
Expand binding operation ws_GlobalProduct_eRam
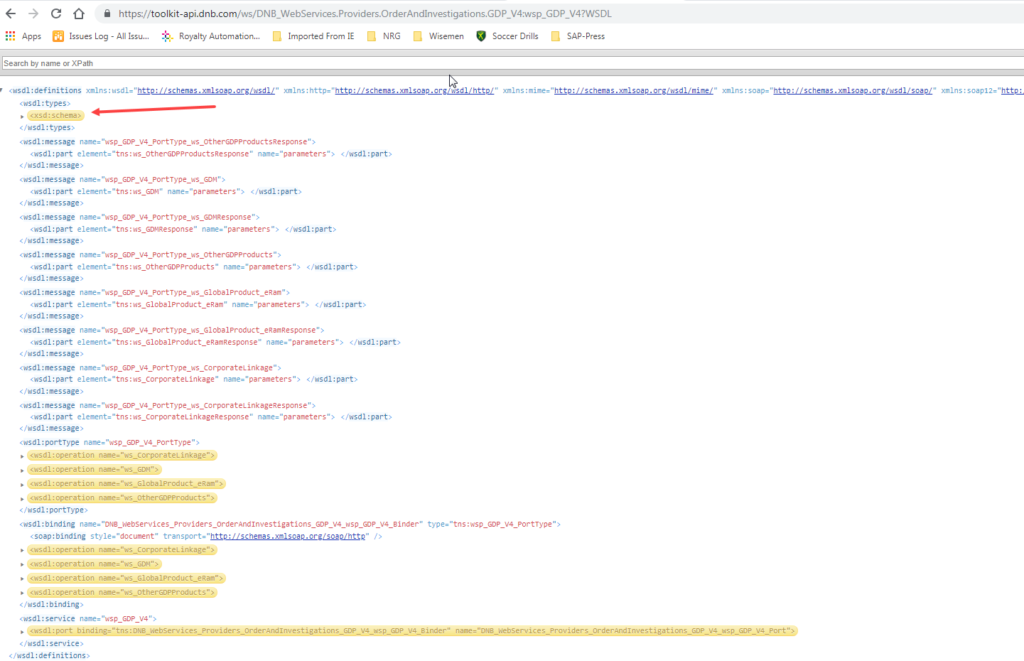pos(22,579)
